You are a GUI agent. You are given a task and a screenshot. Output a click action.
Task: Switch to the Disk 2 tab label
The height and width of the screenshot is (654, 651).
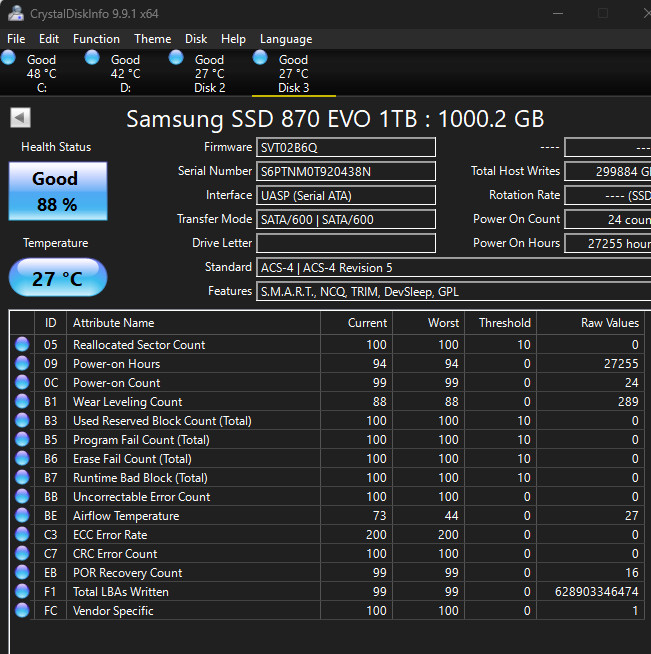[209, 88]
